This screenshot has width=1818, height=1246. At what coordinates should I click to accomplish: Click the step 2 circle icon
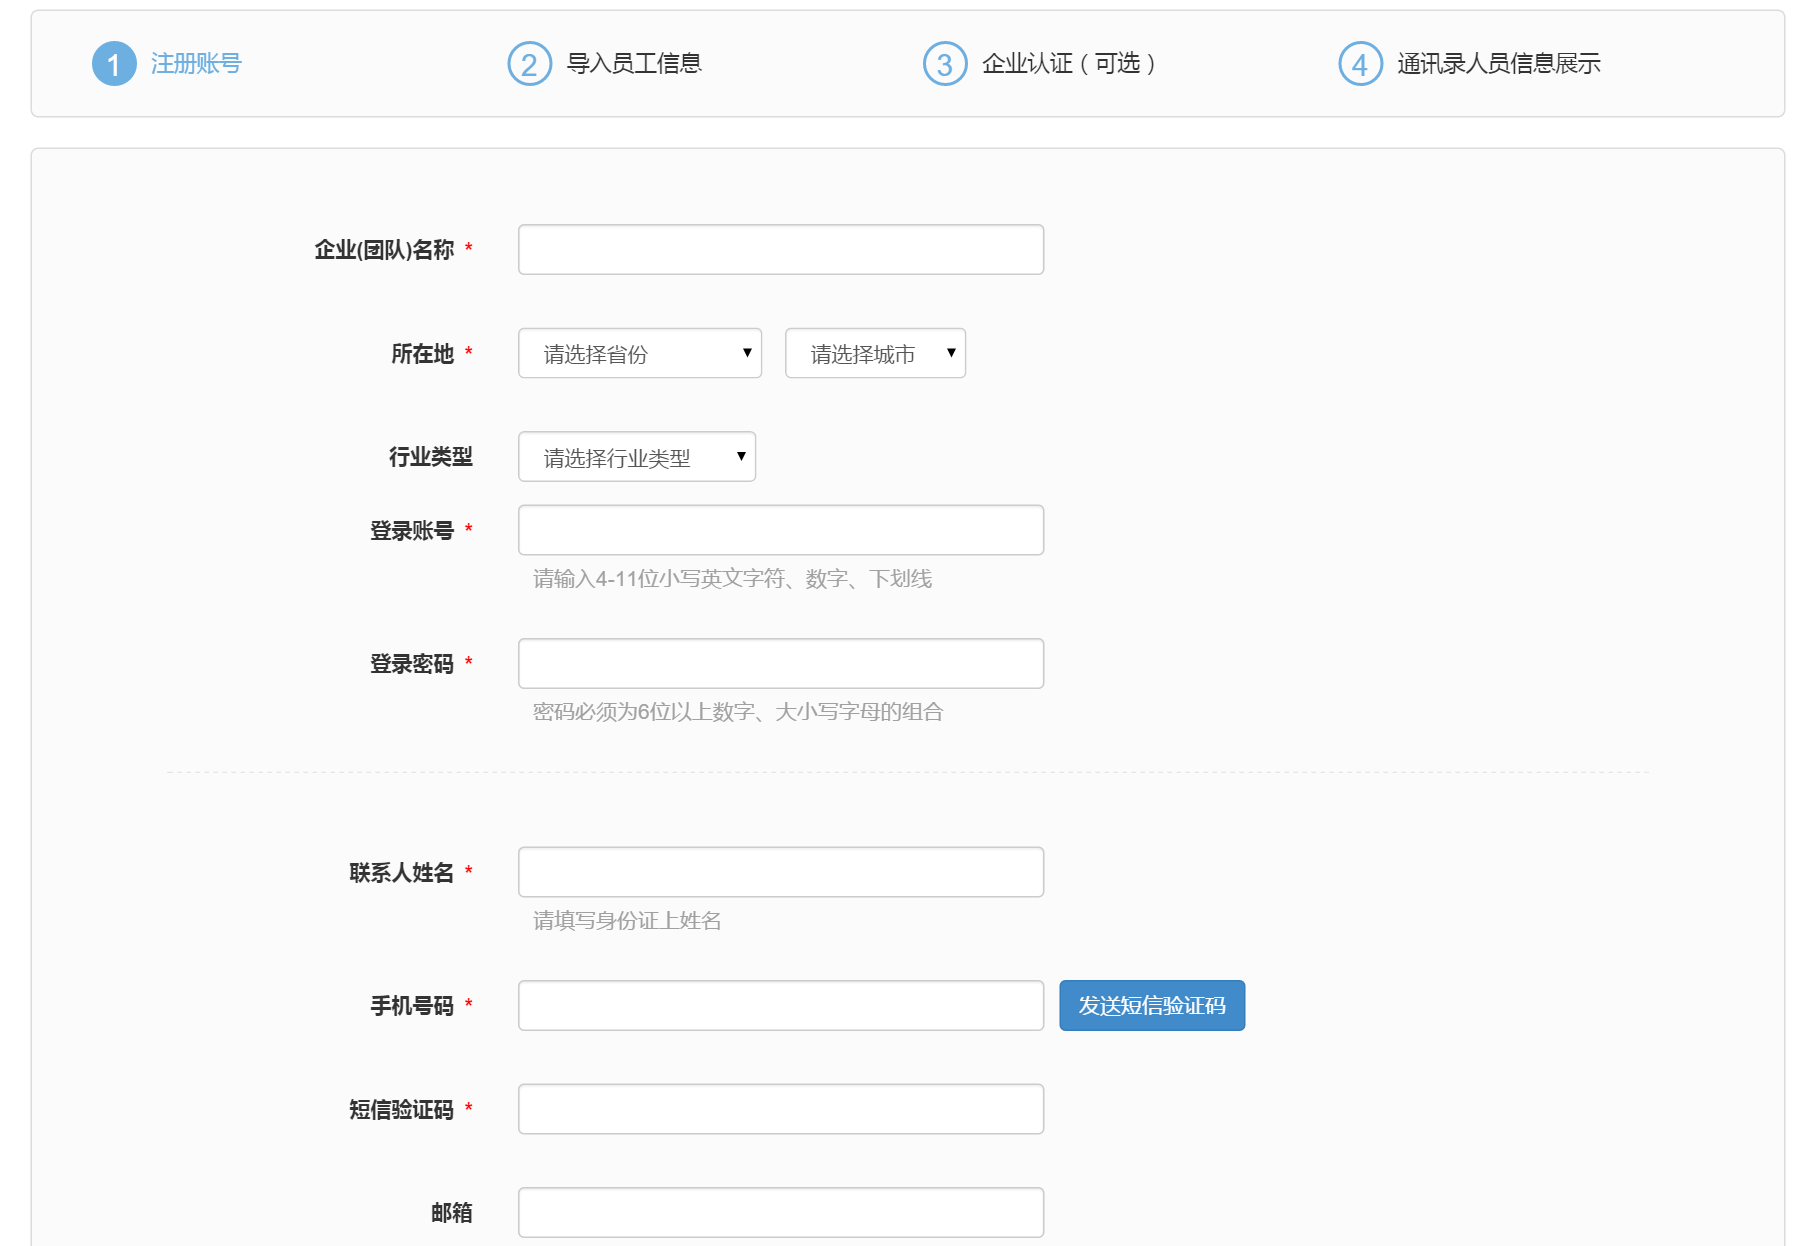point(530,64)
